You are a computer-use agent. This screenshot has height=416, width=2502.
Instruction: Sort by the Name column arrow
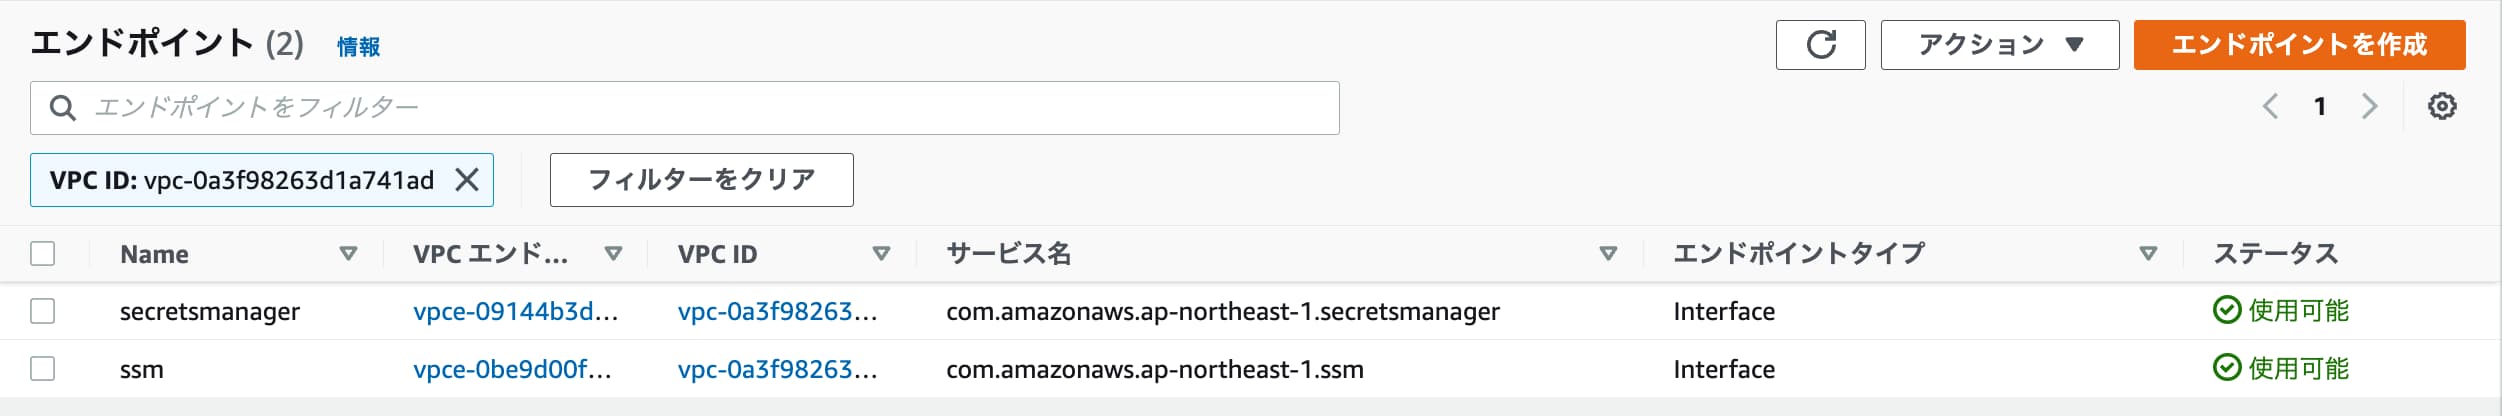[x=348, y=254]
